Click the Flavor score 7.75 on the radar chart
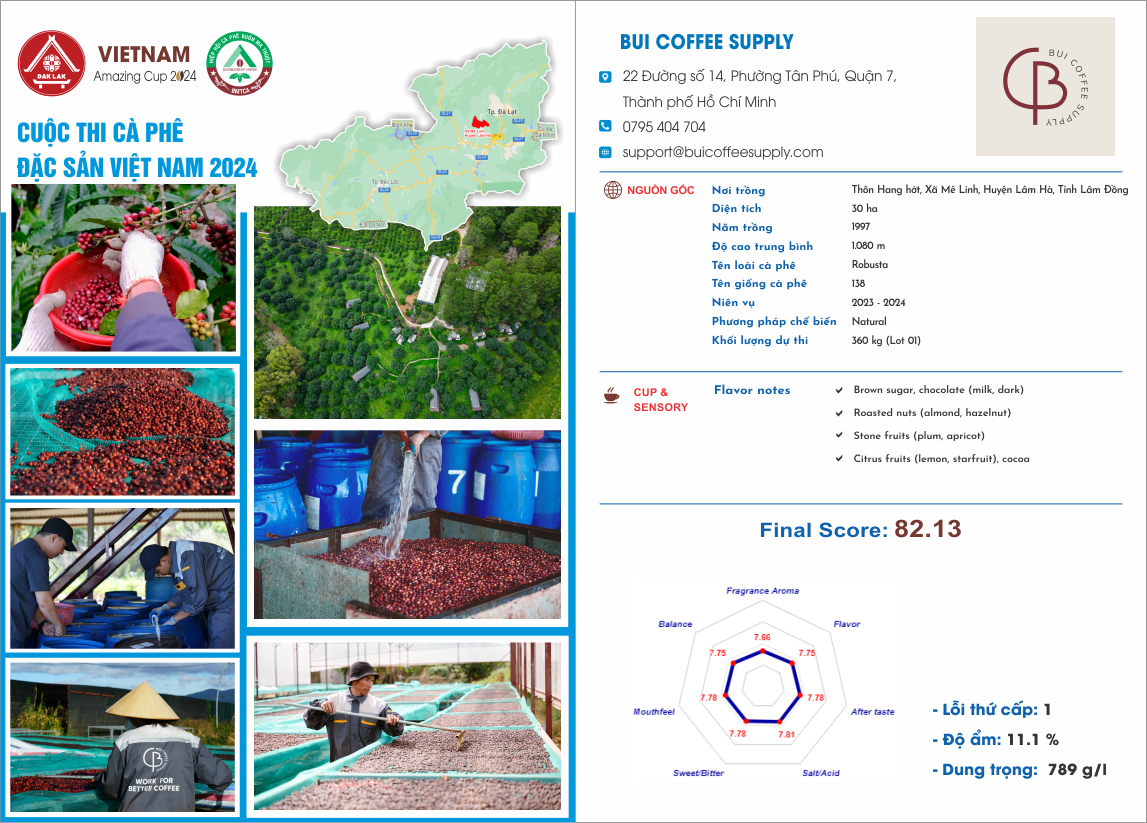The height and width of the screenshot is (823, 1147). click(x=807, y=652)
